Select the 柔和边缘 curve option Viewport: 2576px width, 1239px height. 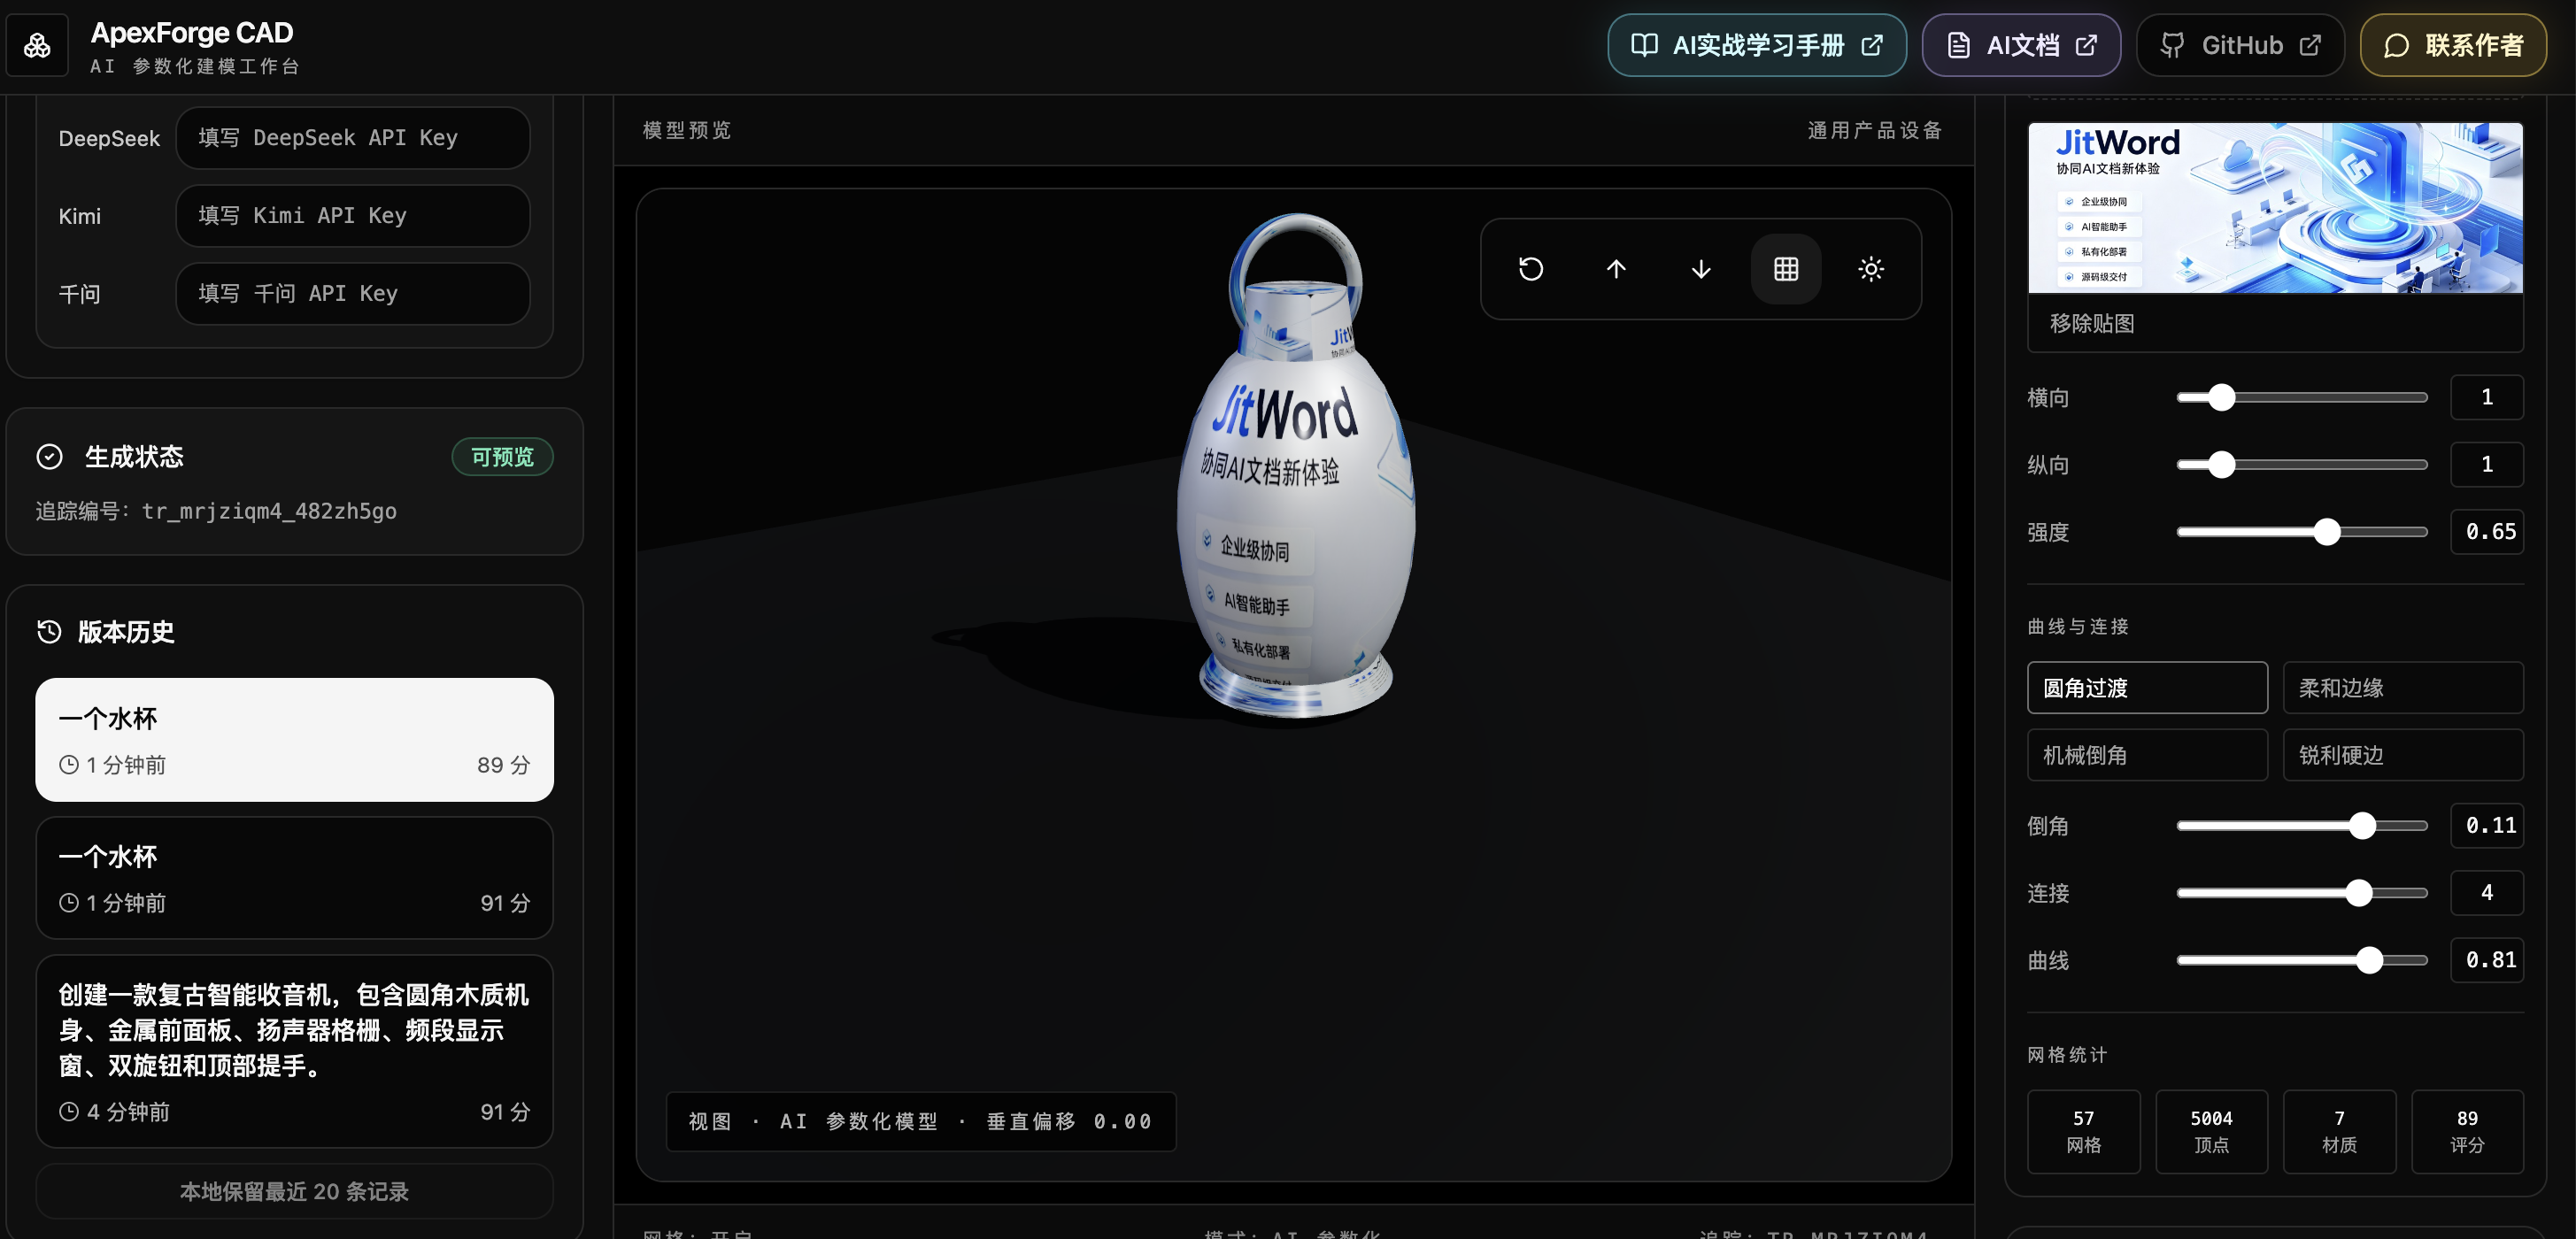(2403, 688)
